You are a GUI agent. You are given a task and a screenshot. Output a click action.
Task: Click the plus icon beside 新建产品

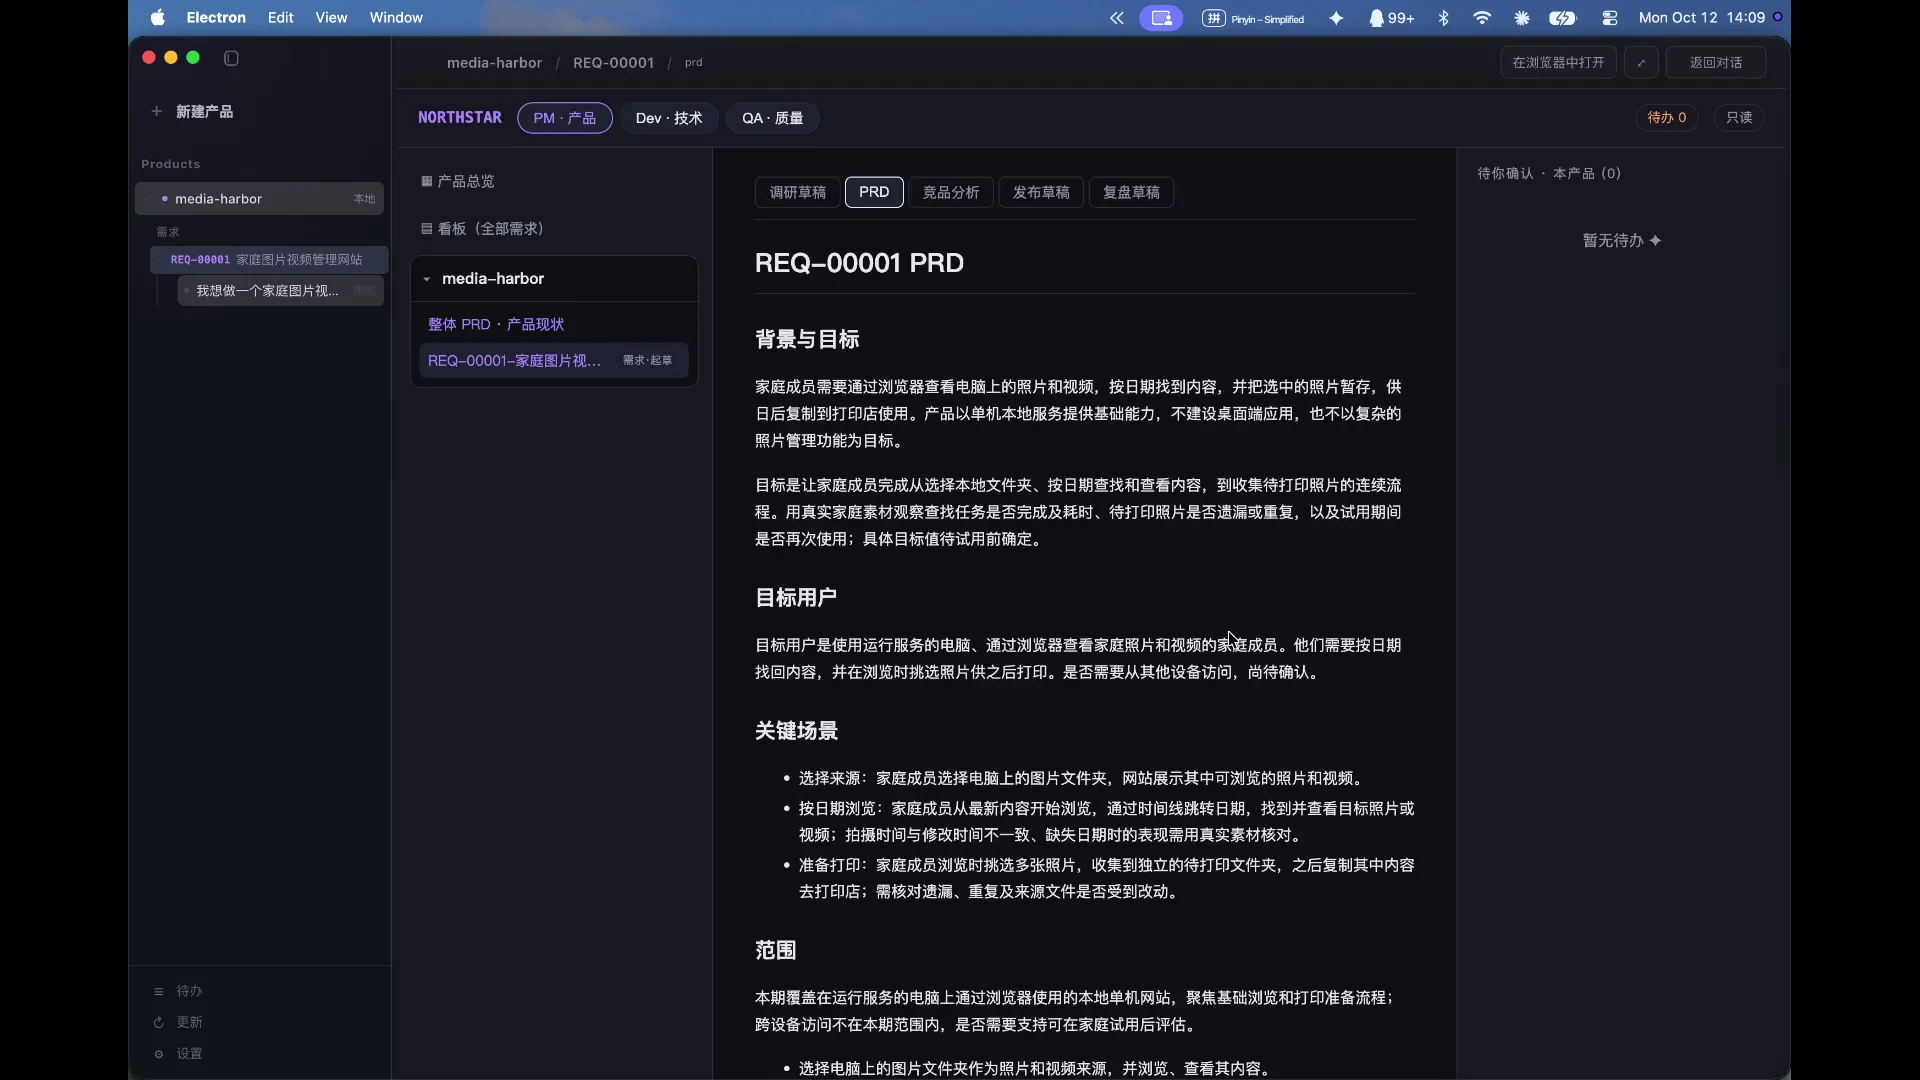click(x=156, y=111)
